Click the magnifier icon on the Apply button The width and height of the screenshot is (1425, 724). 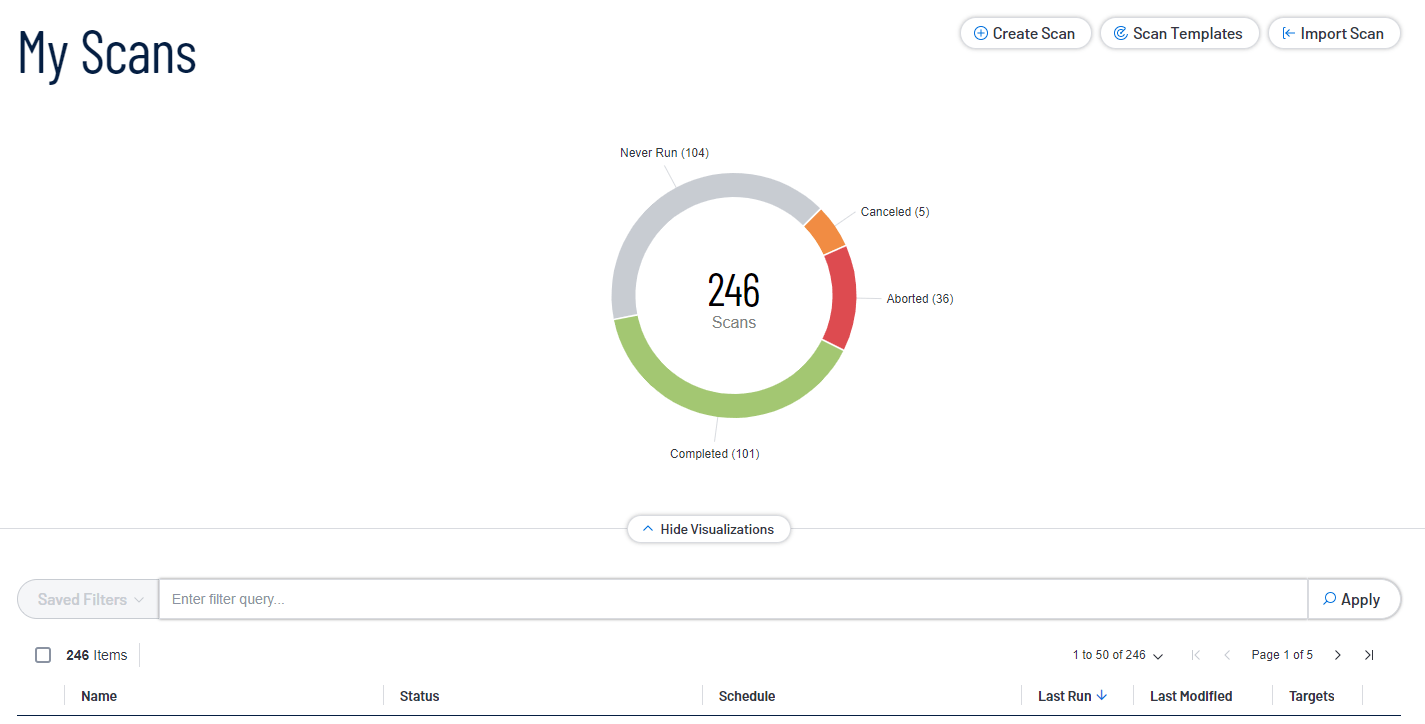(x=1330, y=598)
